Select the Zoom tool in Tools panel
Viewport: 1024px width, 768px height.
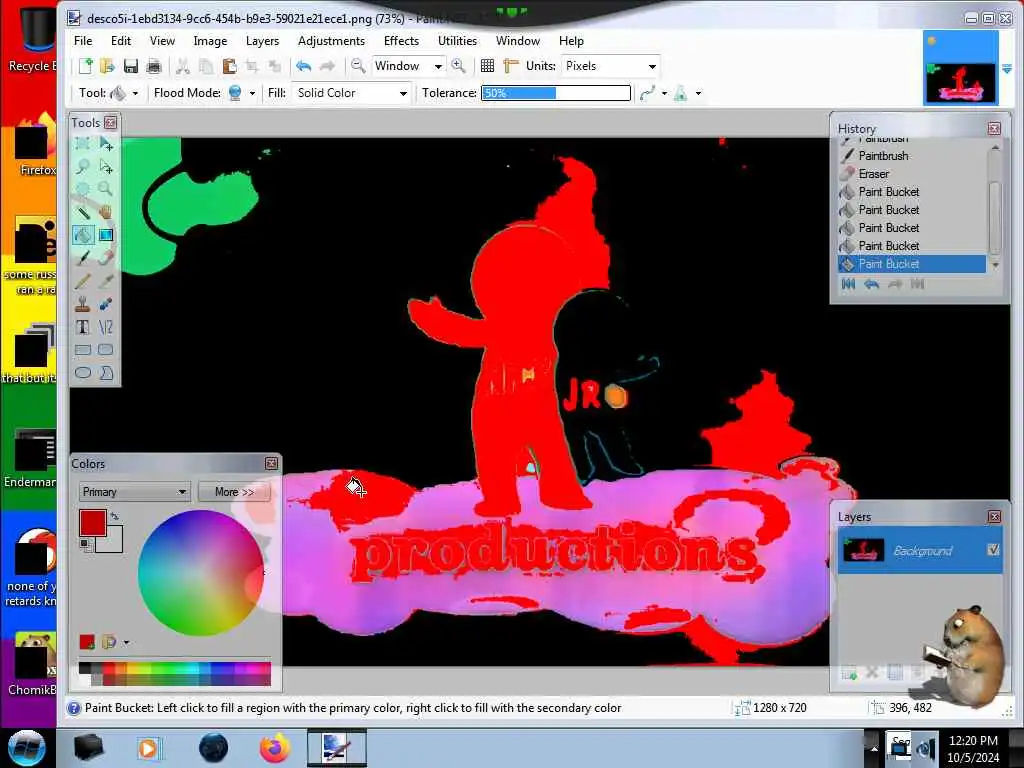tap(106, 189)
